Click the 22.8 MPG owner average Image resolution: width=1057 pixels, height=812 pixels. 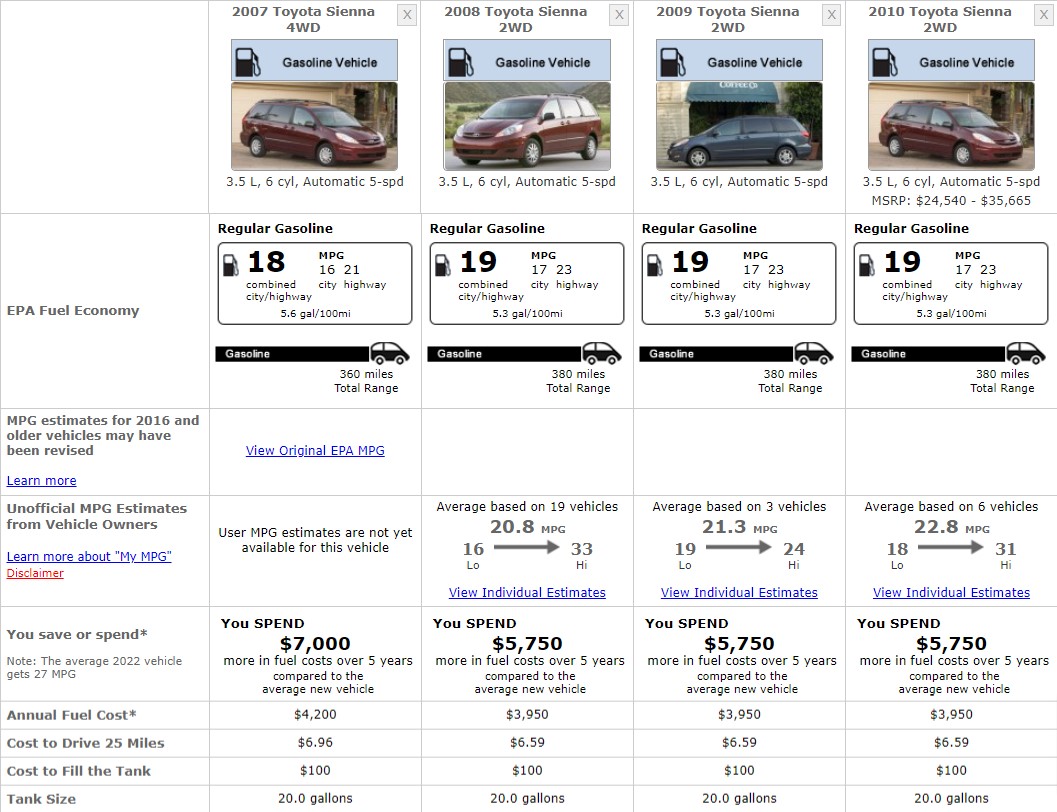[952, 526]
